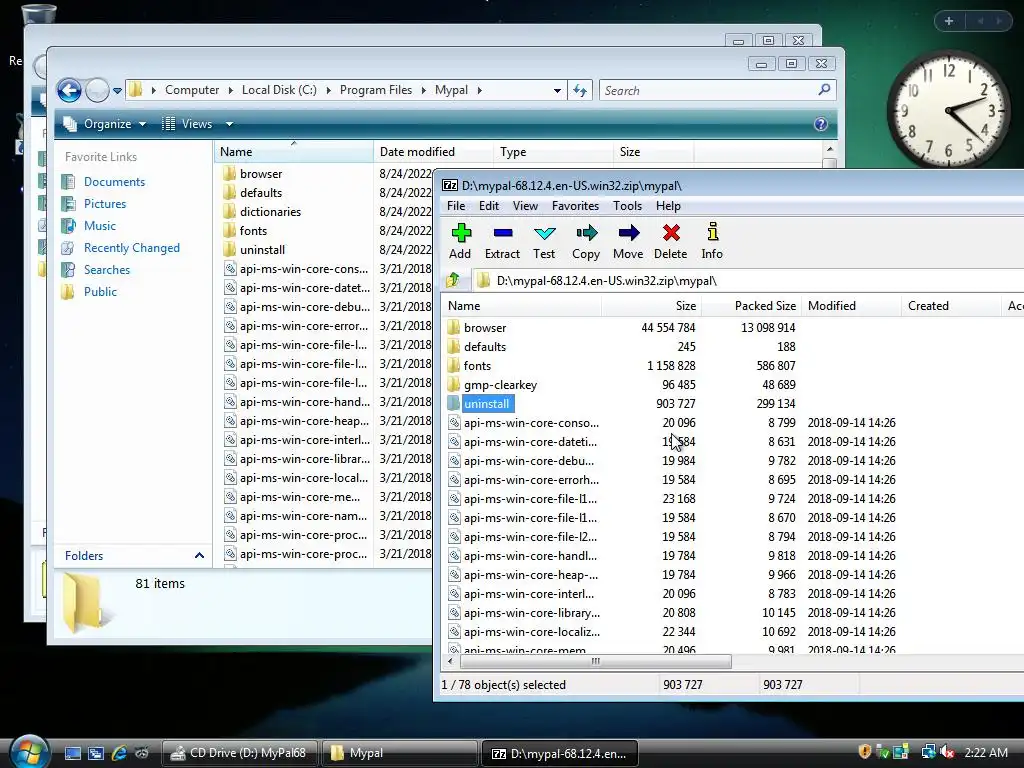Screen dimensions: 1024x768
Task: Go up one folder level in 7-Zip
Action: (x=453, y=281)
